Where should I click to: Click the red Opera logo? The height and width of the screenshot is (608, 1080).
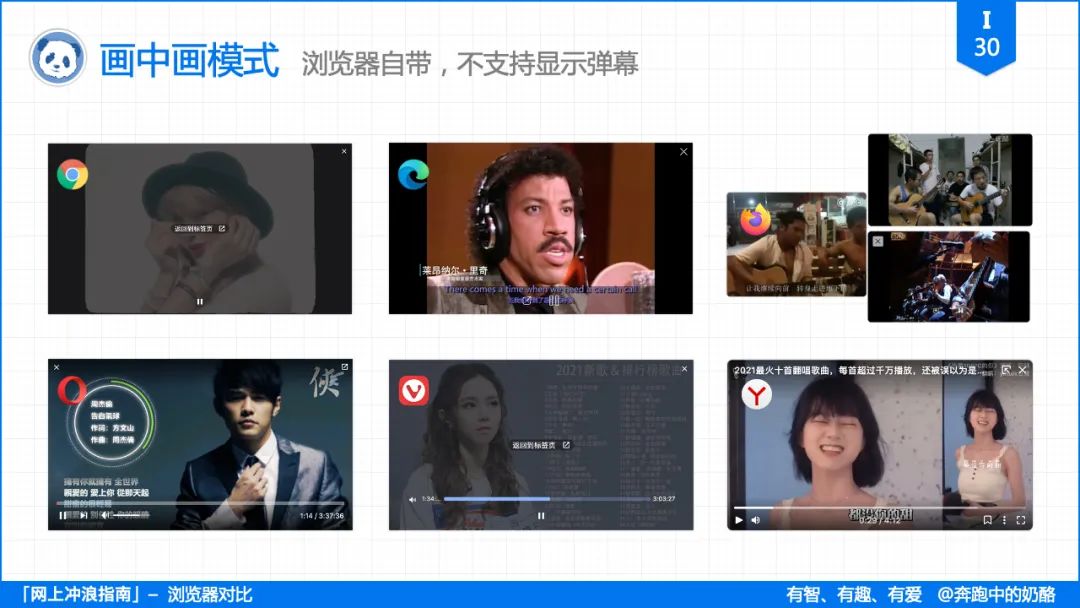point(72,391)
